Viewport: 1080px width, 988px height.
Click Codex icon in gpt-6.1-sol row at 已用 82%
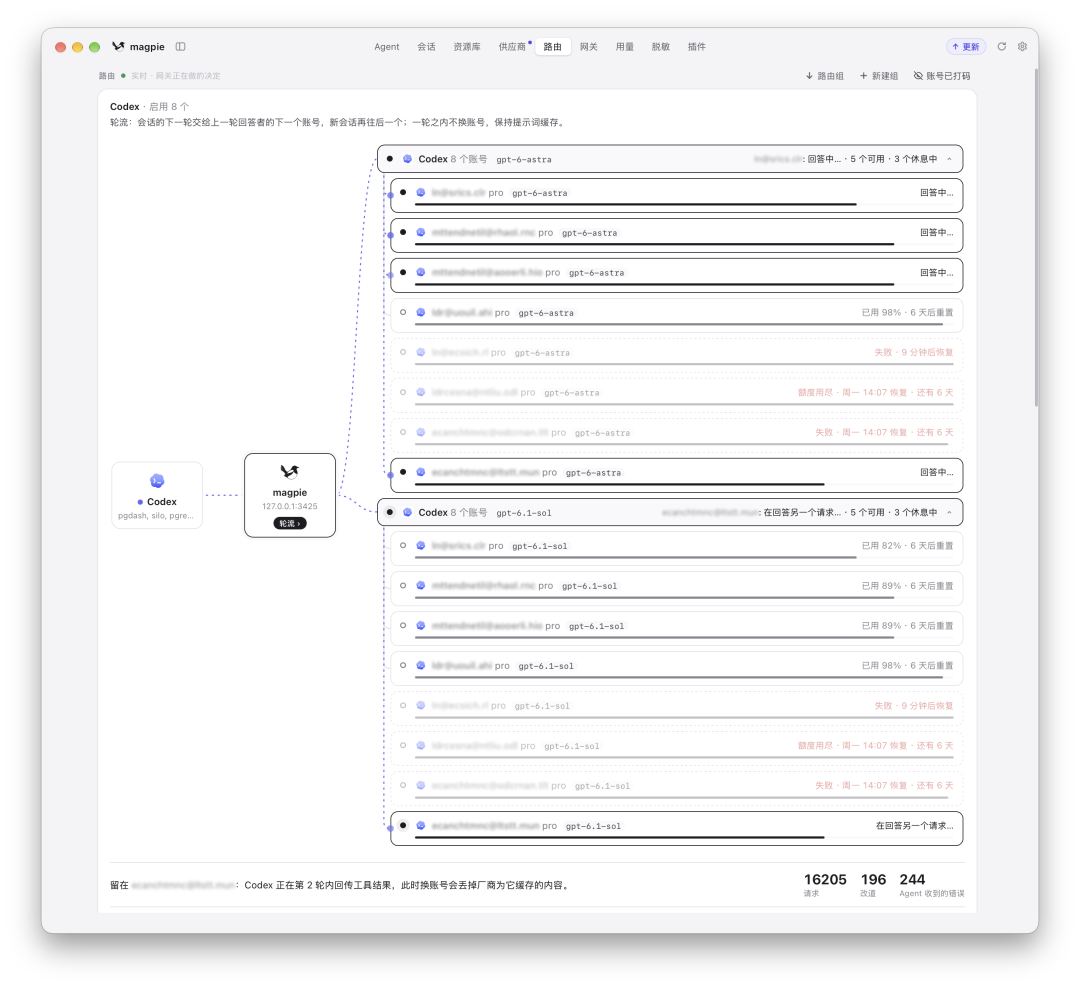point(420,545)
